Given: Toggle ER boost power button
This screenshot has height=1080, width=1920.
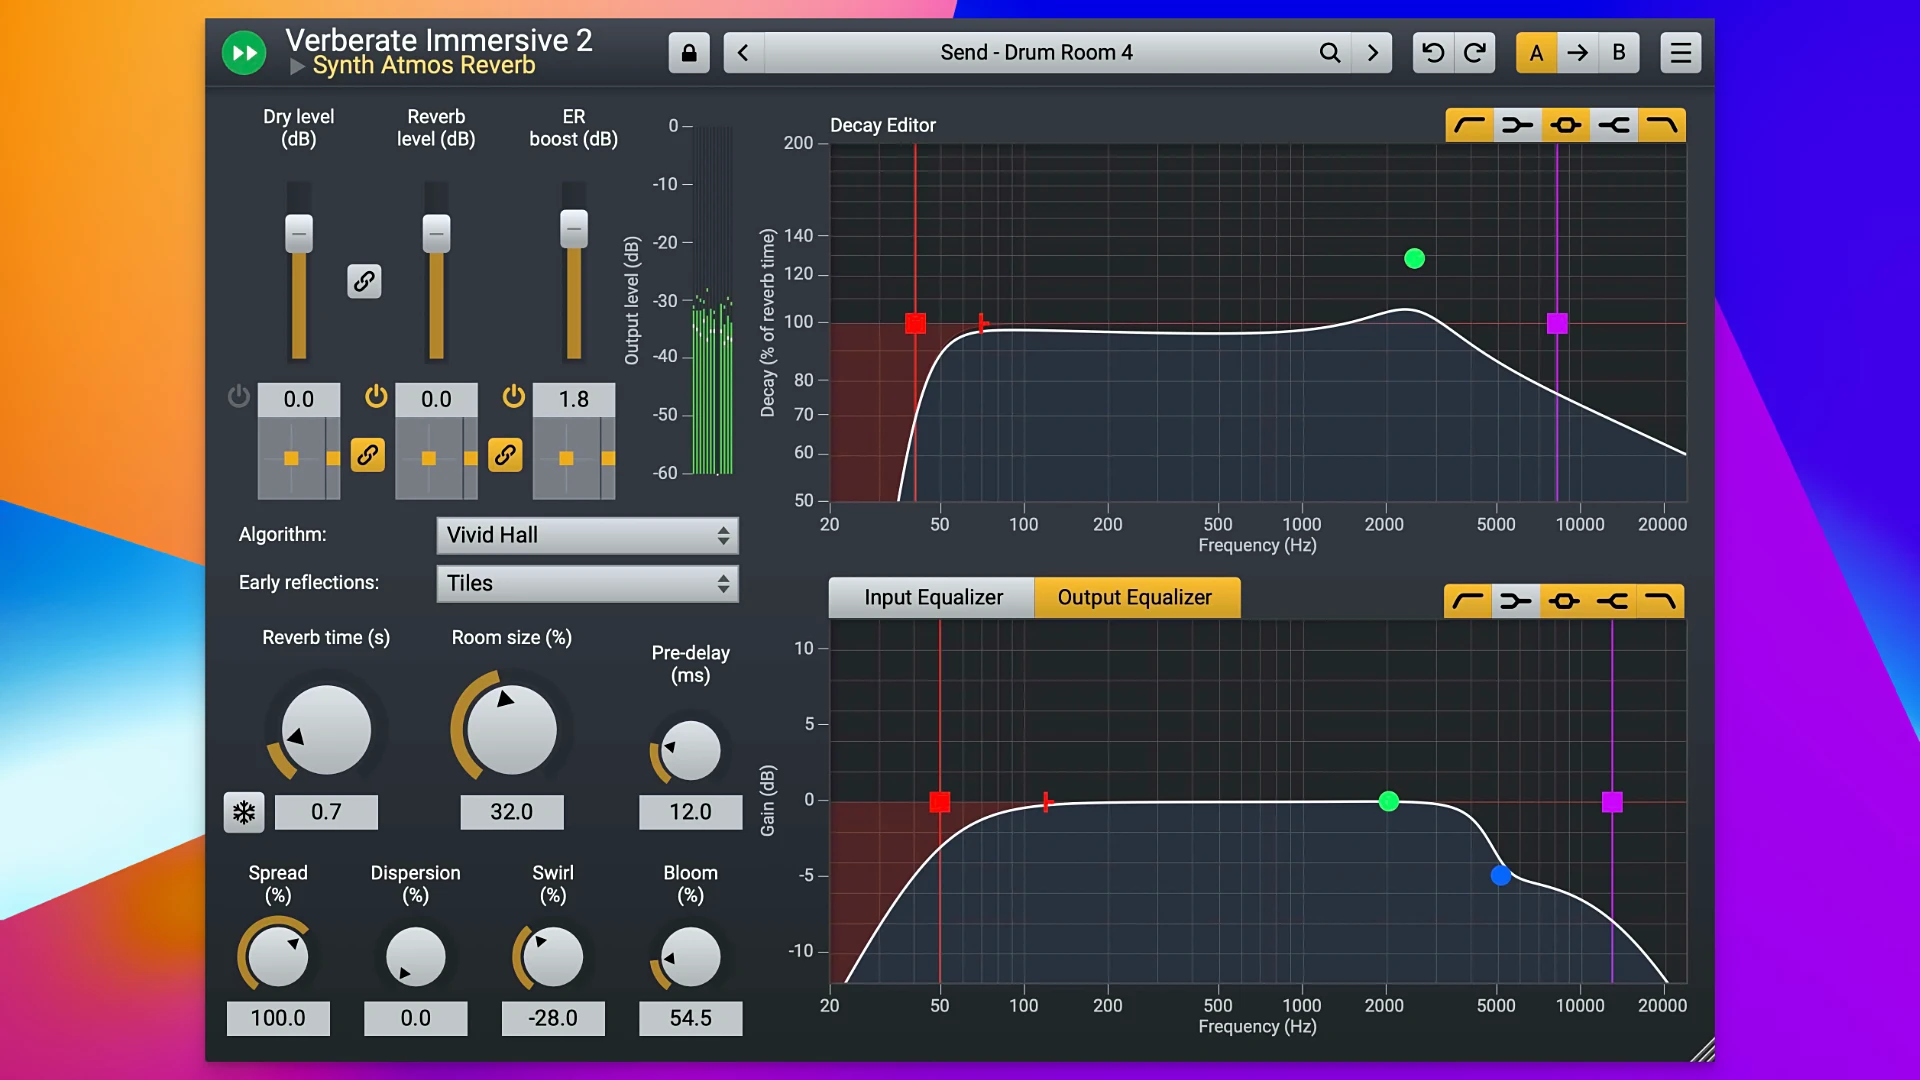Looking at the screenshot, I should 513,396.
